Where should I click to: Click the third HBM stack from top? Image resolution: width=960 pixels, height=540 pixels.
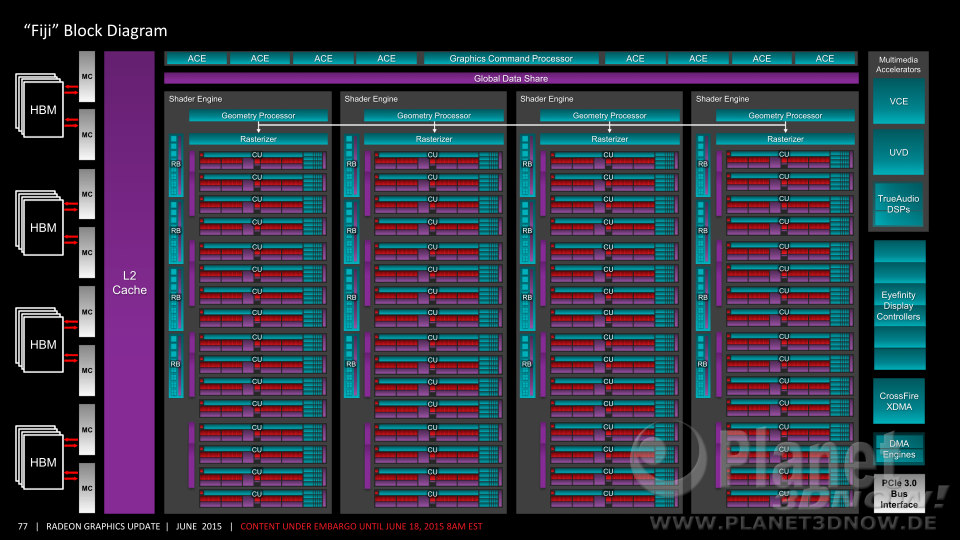[40, 340]
